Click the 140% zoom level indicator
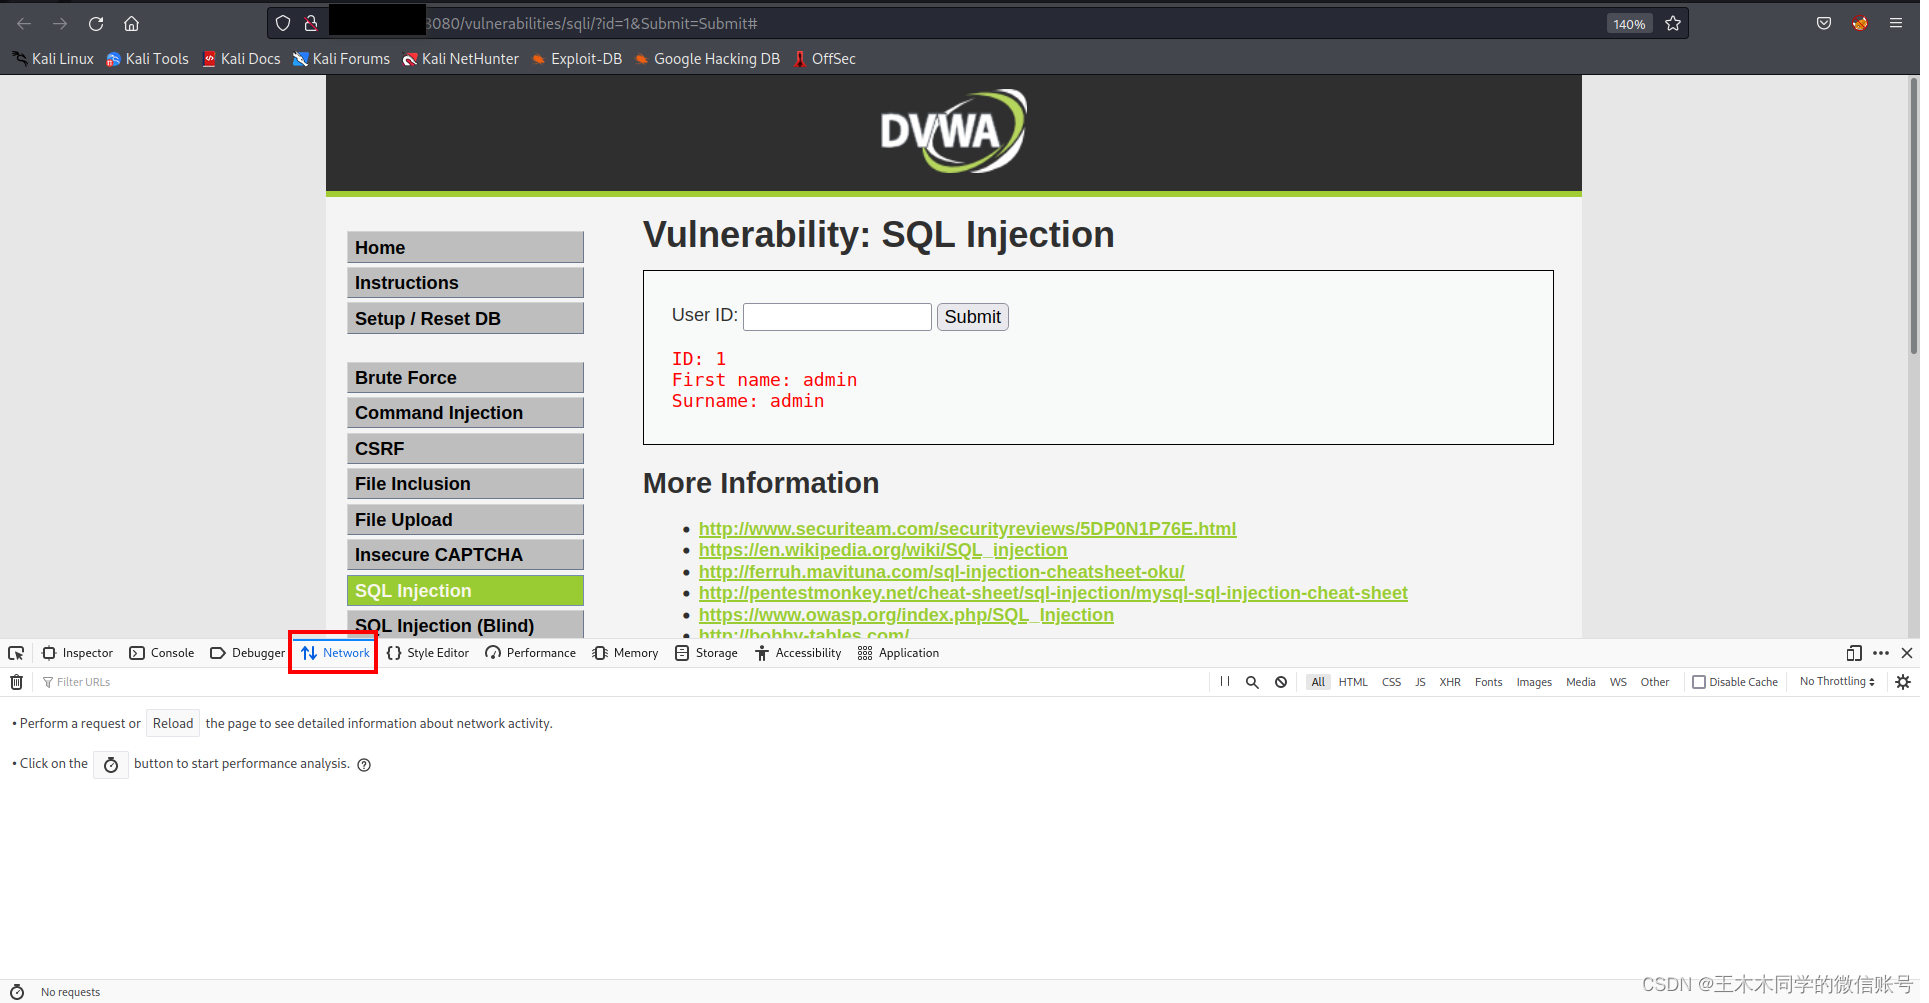Image resolution: width=1929 pixels, height=1003 pixels. coord(1629,24)
